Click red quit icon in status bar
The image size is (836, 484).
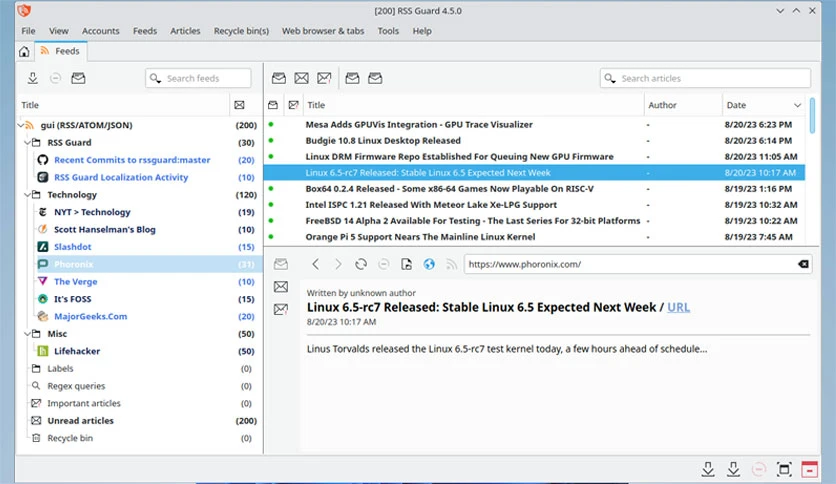point(809,469)
